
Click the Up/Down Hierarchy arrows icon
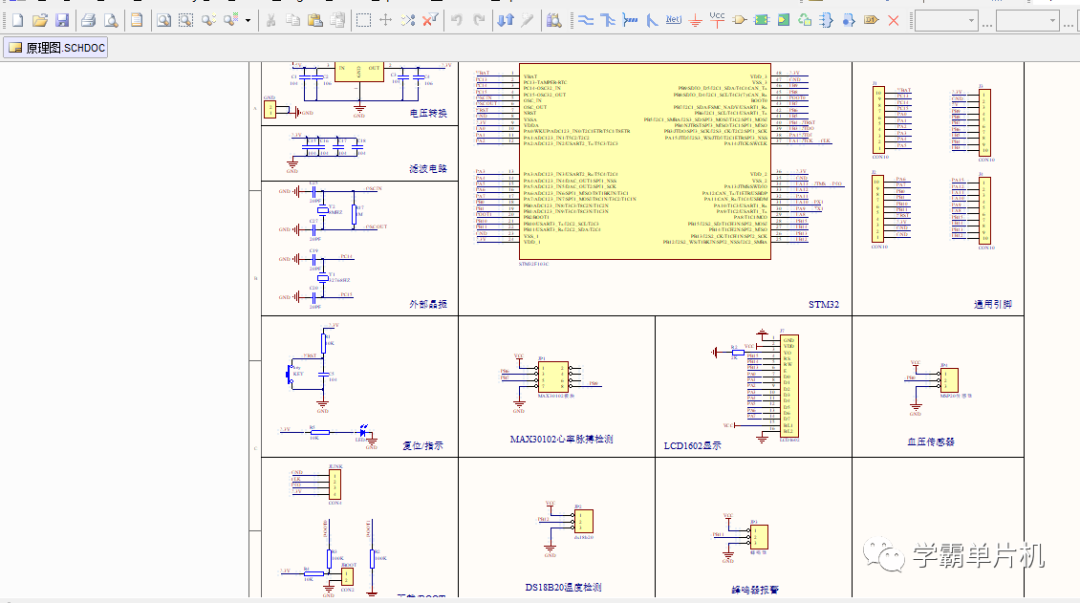pos(506,21)
